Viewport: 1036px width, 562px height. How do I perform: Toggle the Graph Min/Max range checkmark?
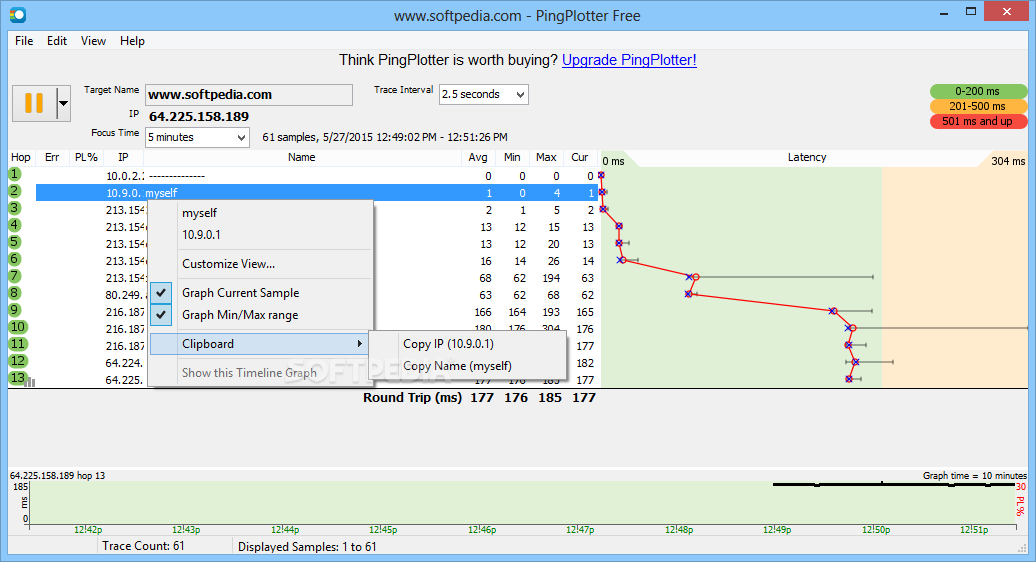[161, 315]
